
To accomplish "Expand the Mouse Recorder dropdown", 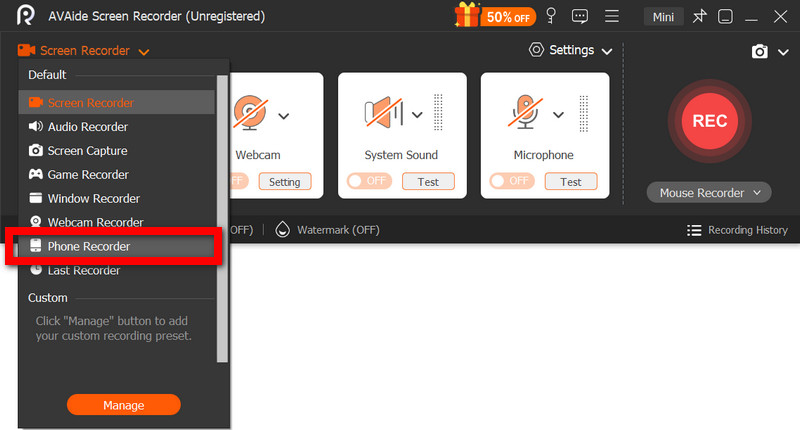I will [x=709, y=192].
